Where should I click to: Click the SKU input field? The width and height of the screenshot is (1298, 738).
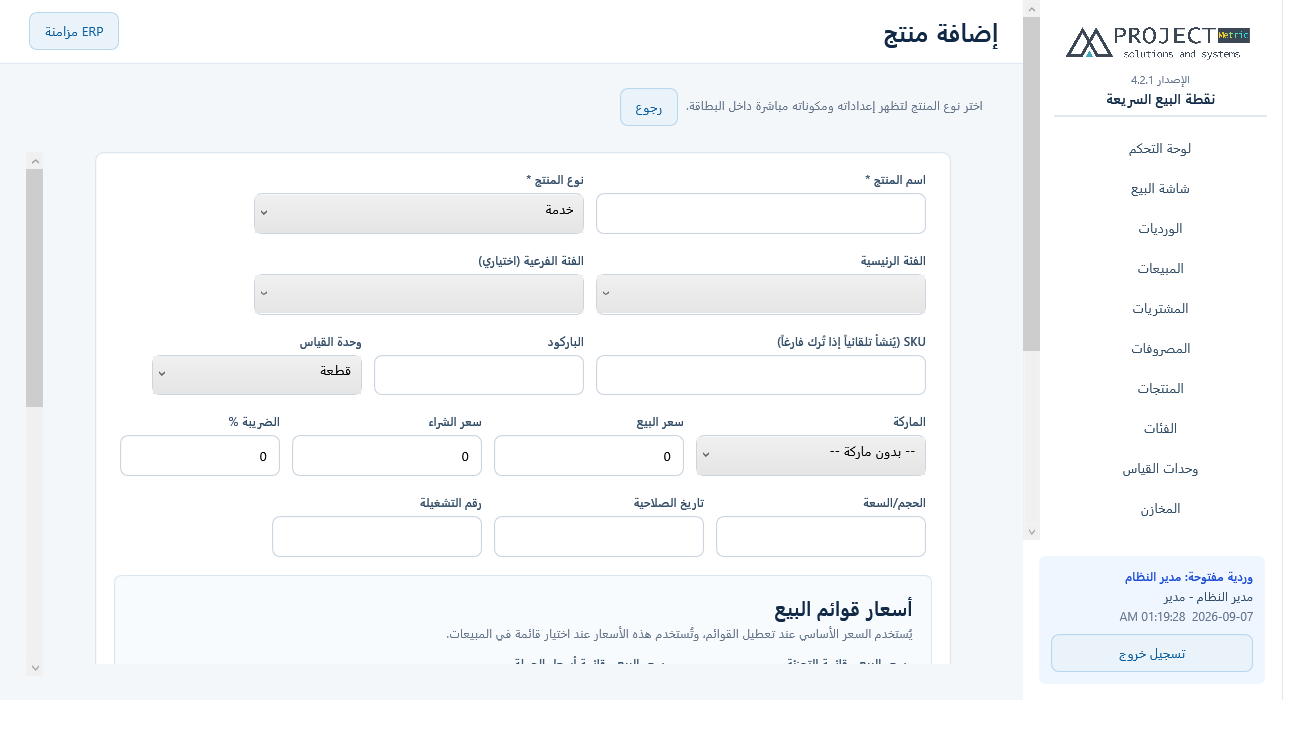761,375
